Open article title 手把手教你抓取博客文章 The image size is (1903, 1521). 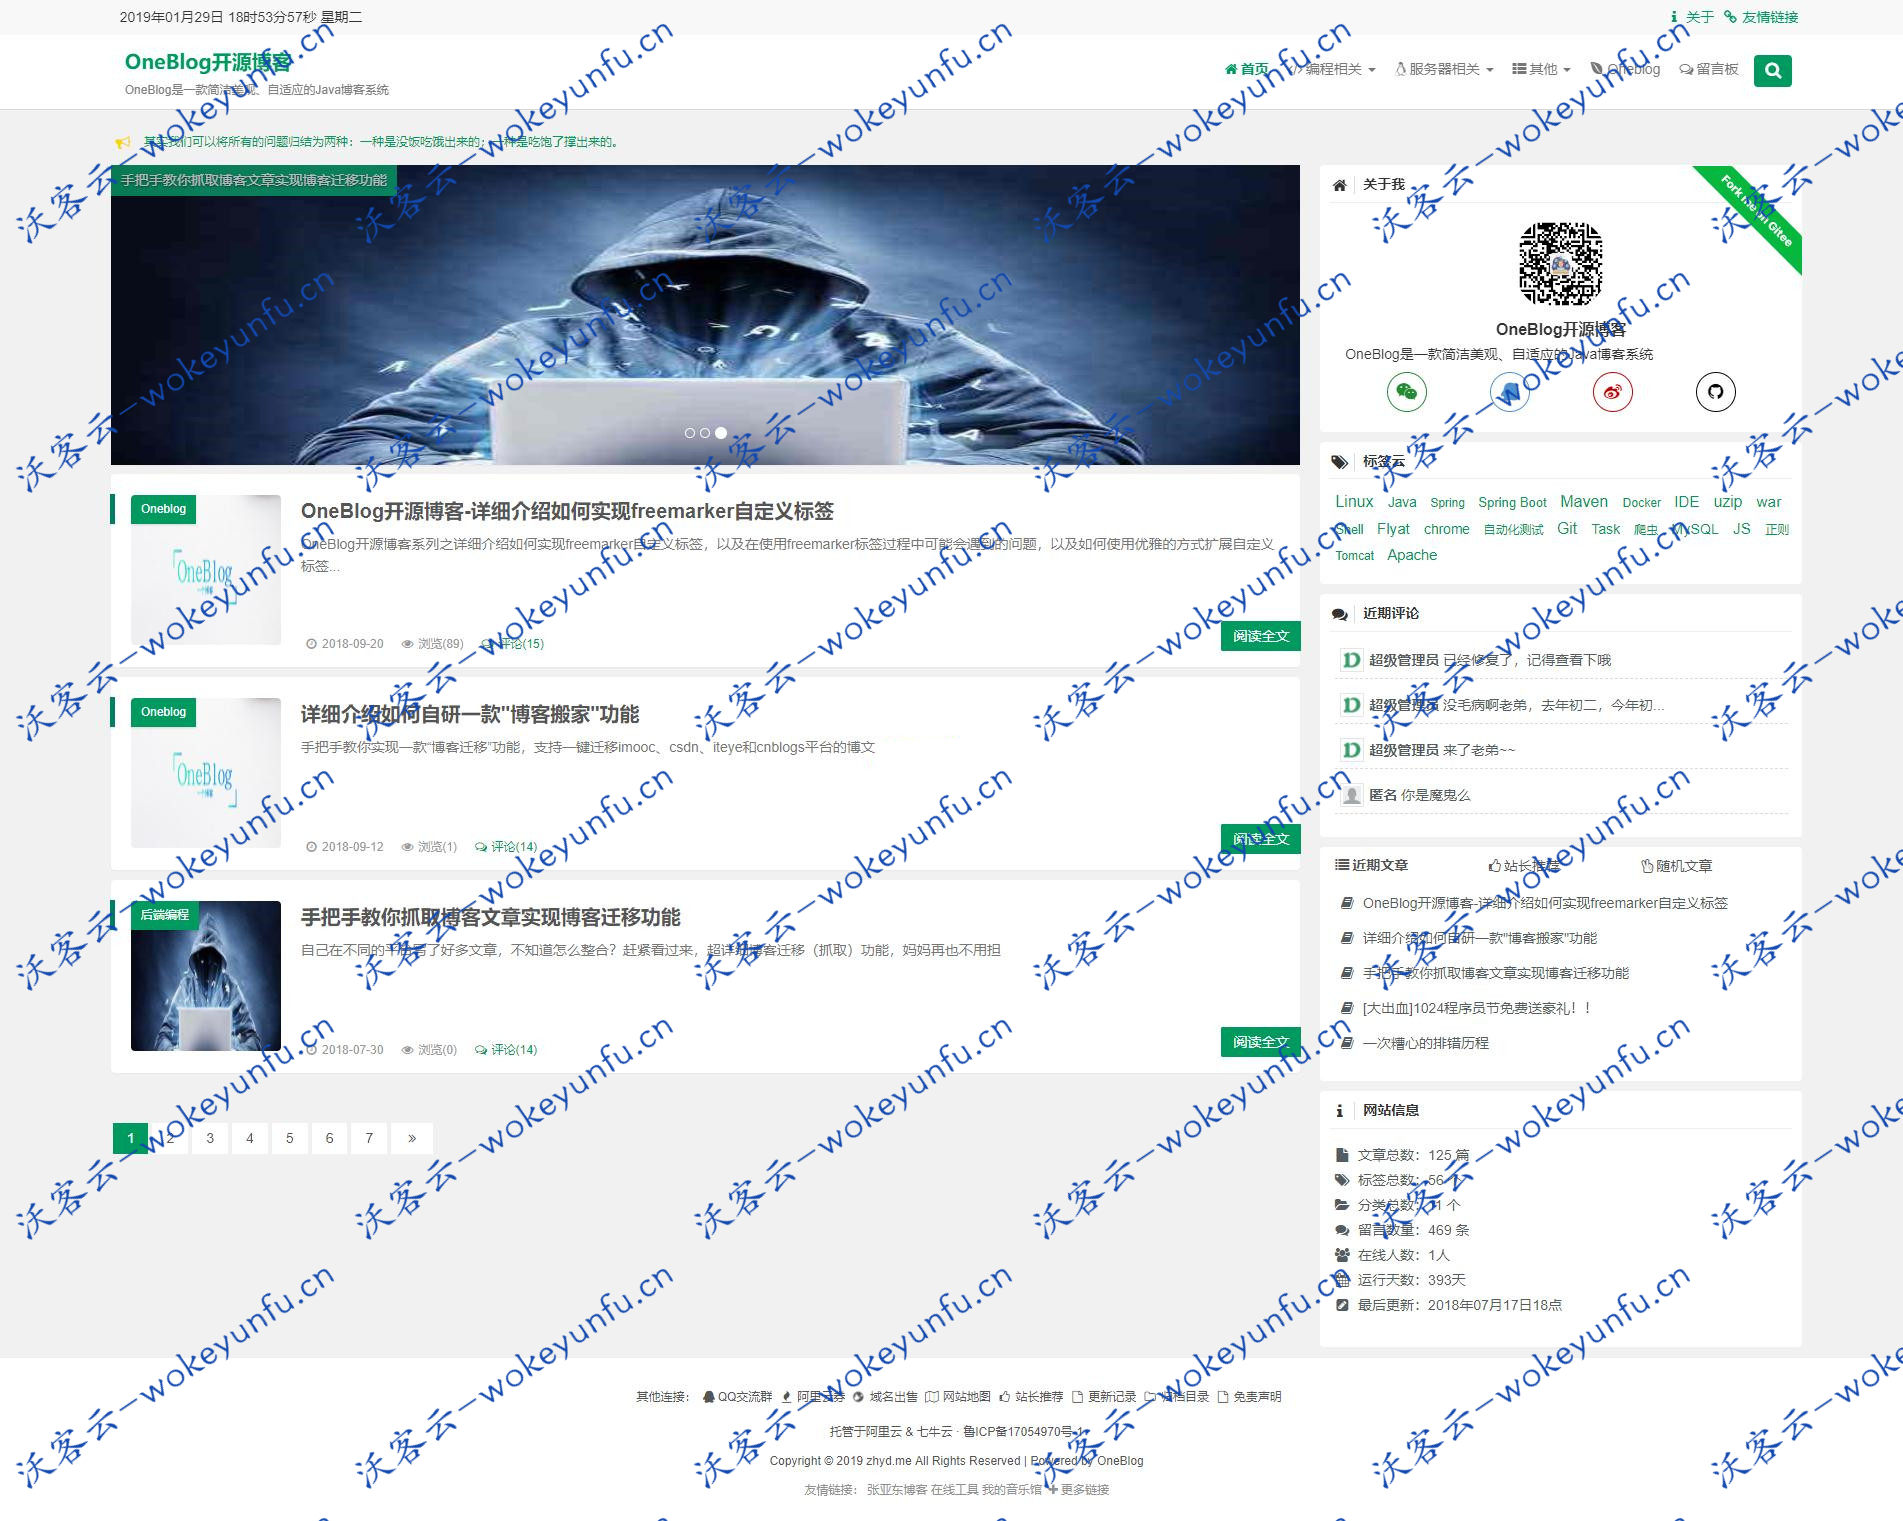[x=490, y=917]
